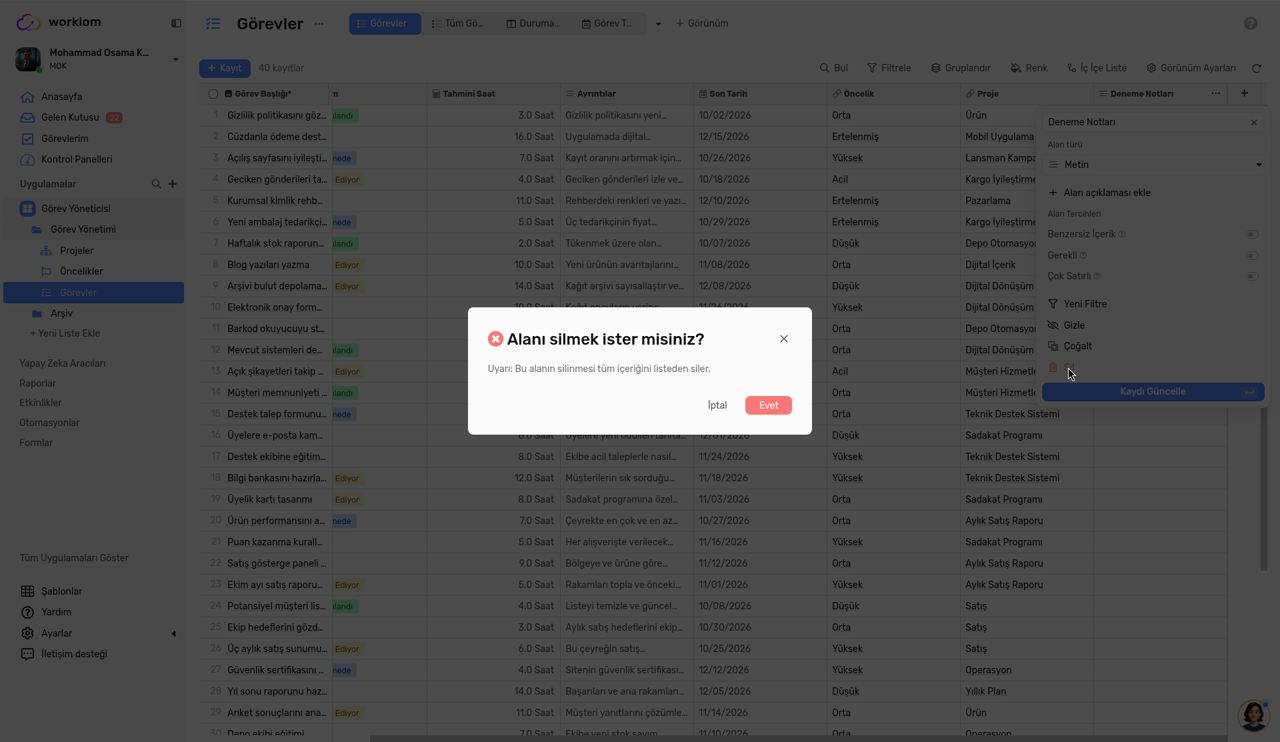The image size is (1280, 742).
Task: Open the Ayarlar gear icon
Action: tap(27, 634)
